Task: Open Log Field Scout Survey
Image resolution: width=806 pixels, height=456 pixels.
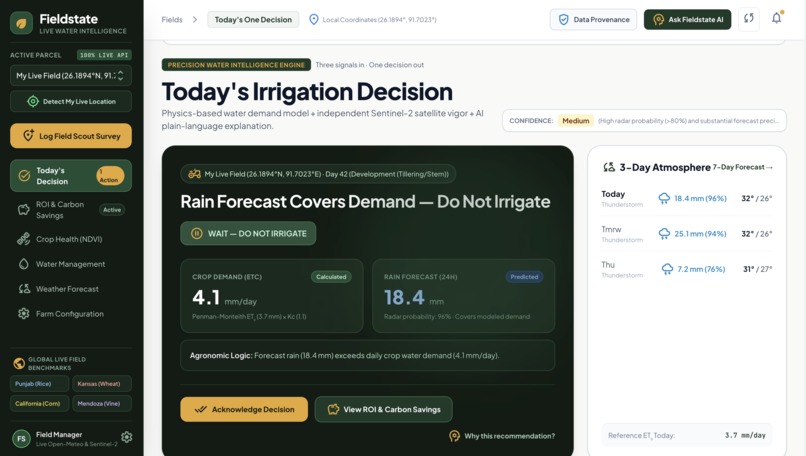Action: (x=71, y=136)
